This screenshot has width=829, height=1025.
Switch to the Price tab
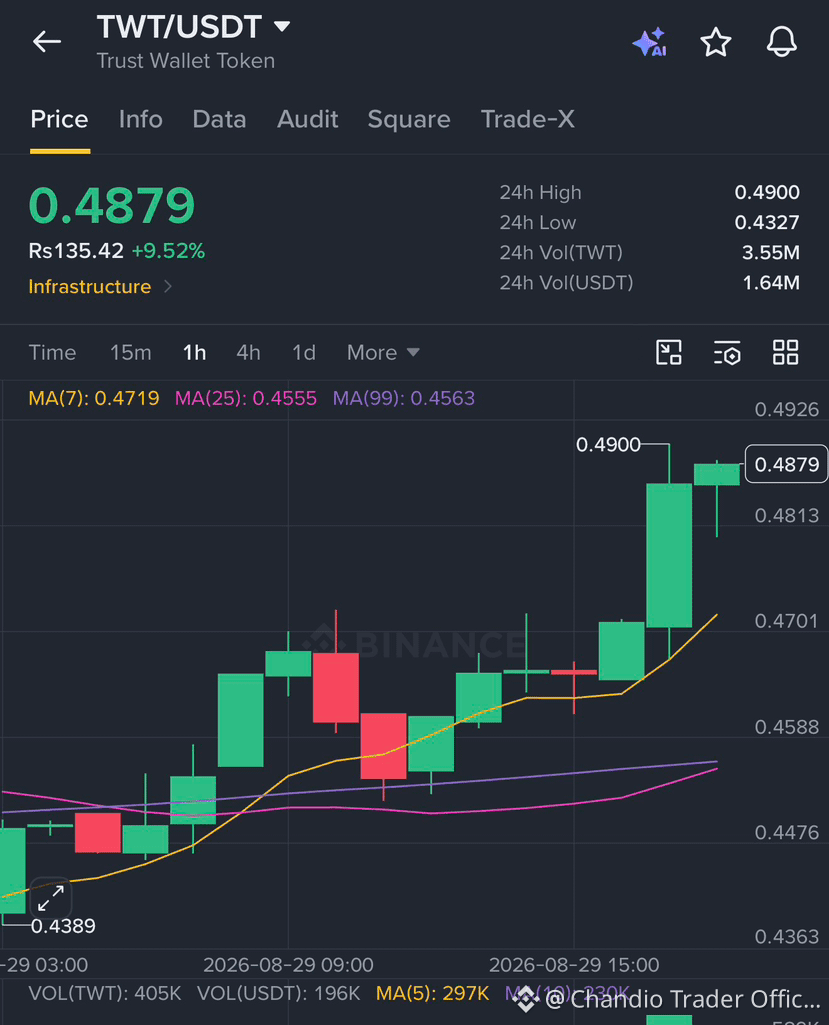pyautogui.click(x=59, y=120)
